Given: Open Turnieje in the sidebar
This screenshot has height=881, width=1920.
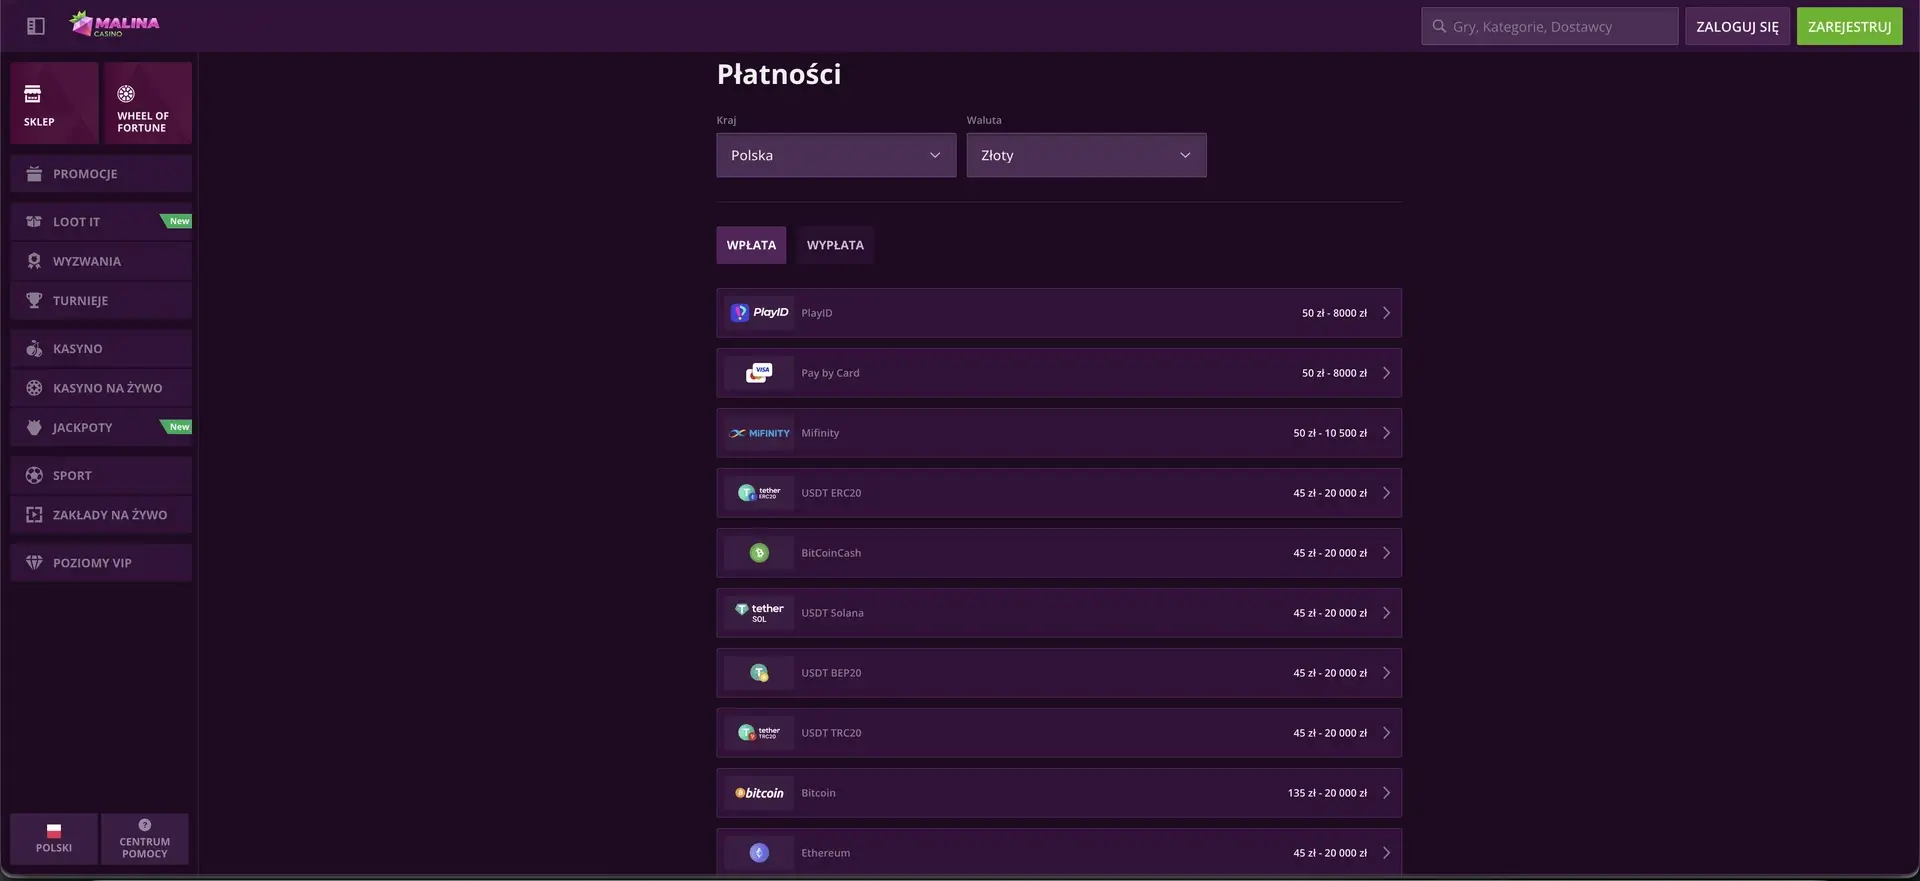Looking at the screenshot, I should click(x=101, y=301).
